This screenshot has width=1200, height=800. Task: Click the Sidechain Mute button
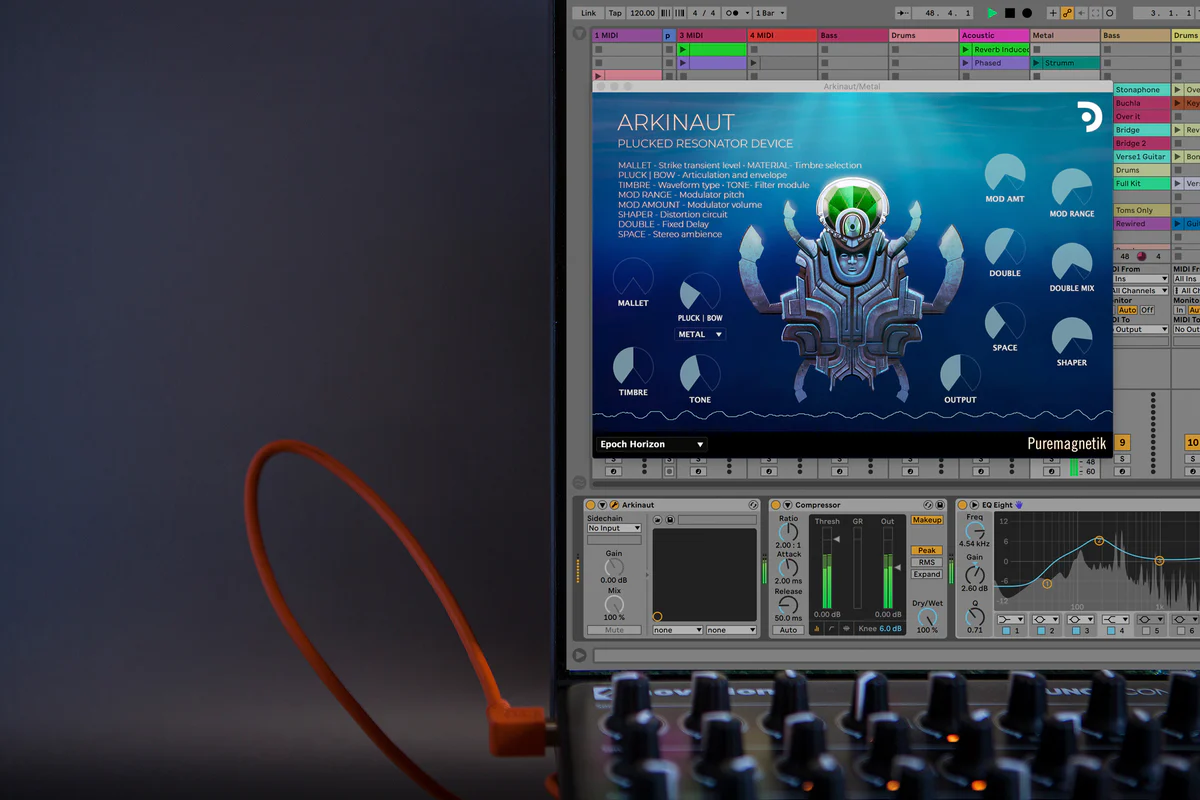click(x=614, y=630)
